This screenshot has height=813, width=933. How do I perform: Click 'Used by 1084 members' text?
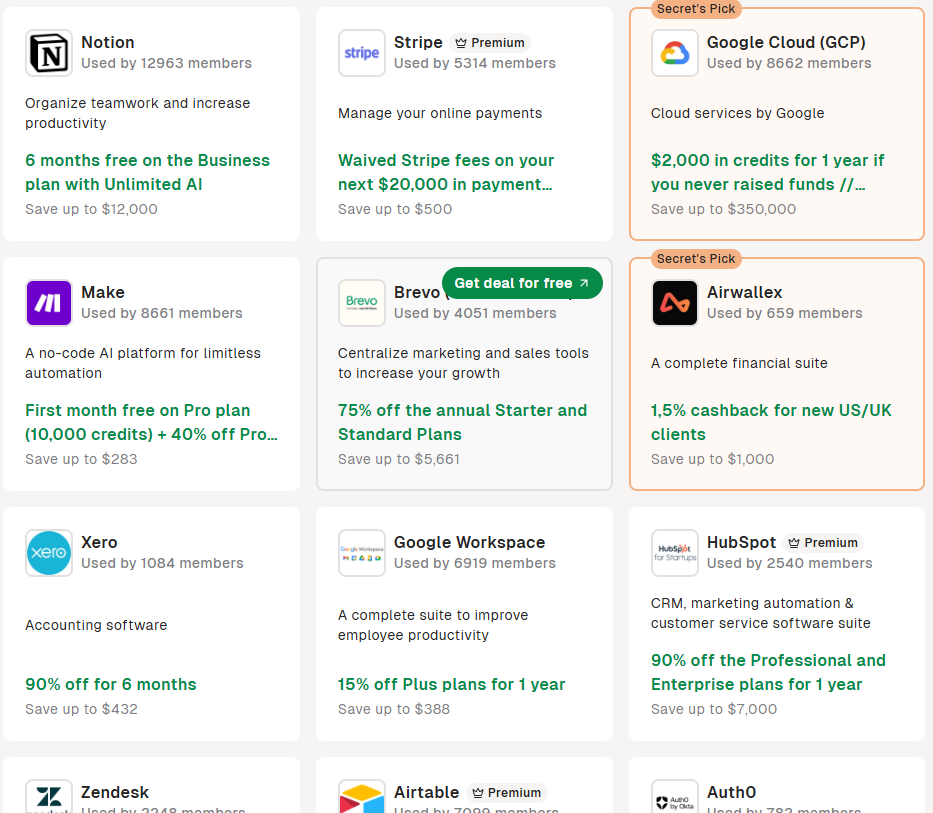pos(162,563)
